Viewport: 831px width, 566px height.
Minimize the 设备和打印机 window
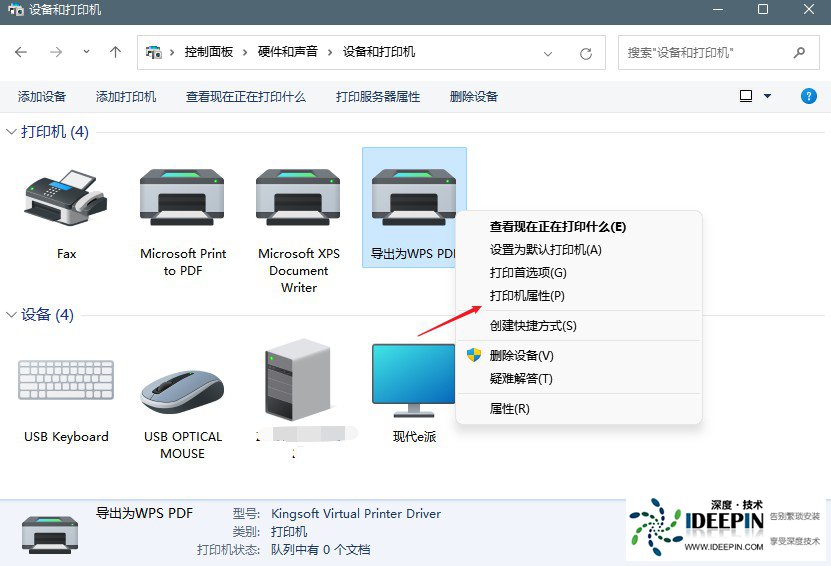pyautogui.click(x=718, y=10)
